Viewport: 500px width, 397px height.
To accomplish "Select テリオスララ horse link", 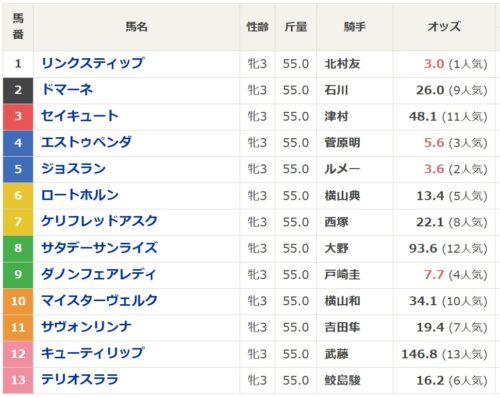I will click(80, 380).
